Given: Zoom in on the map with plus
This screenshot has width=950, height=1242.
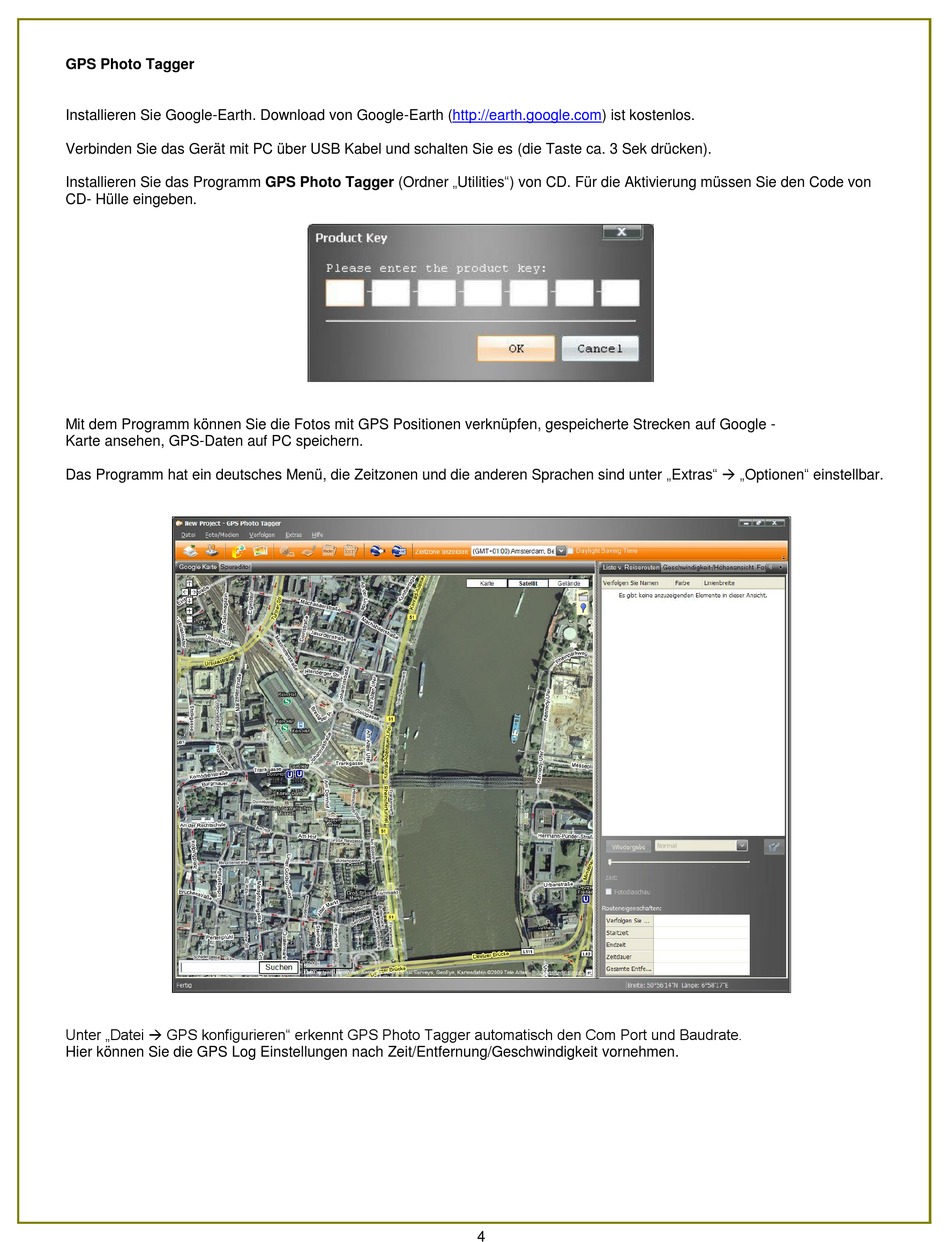Looking at the screenshot, I should 188,612.
